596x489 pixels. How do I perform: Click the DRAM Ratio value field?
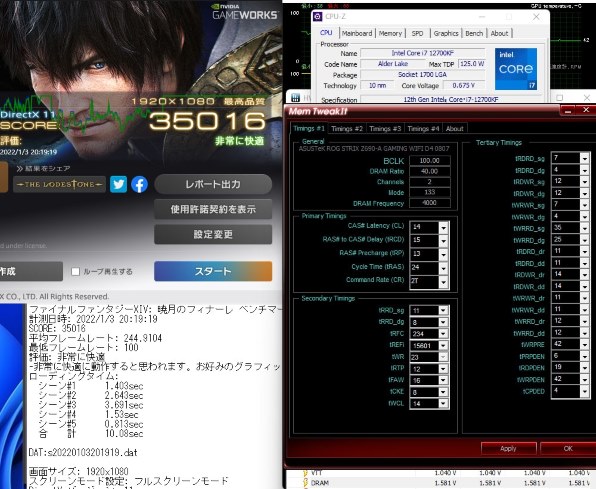coord(430,171)
